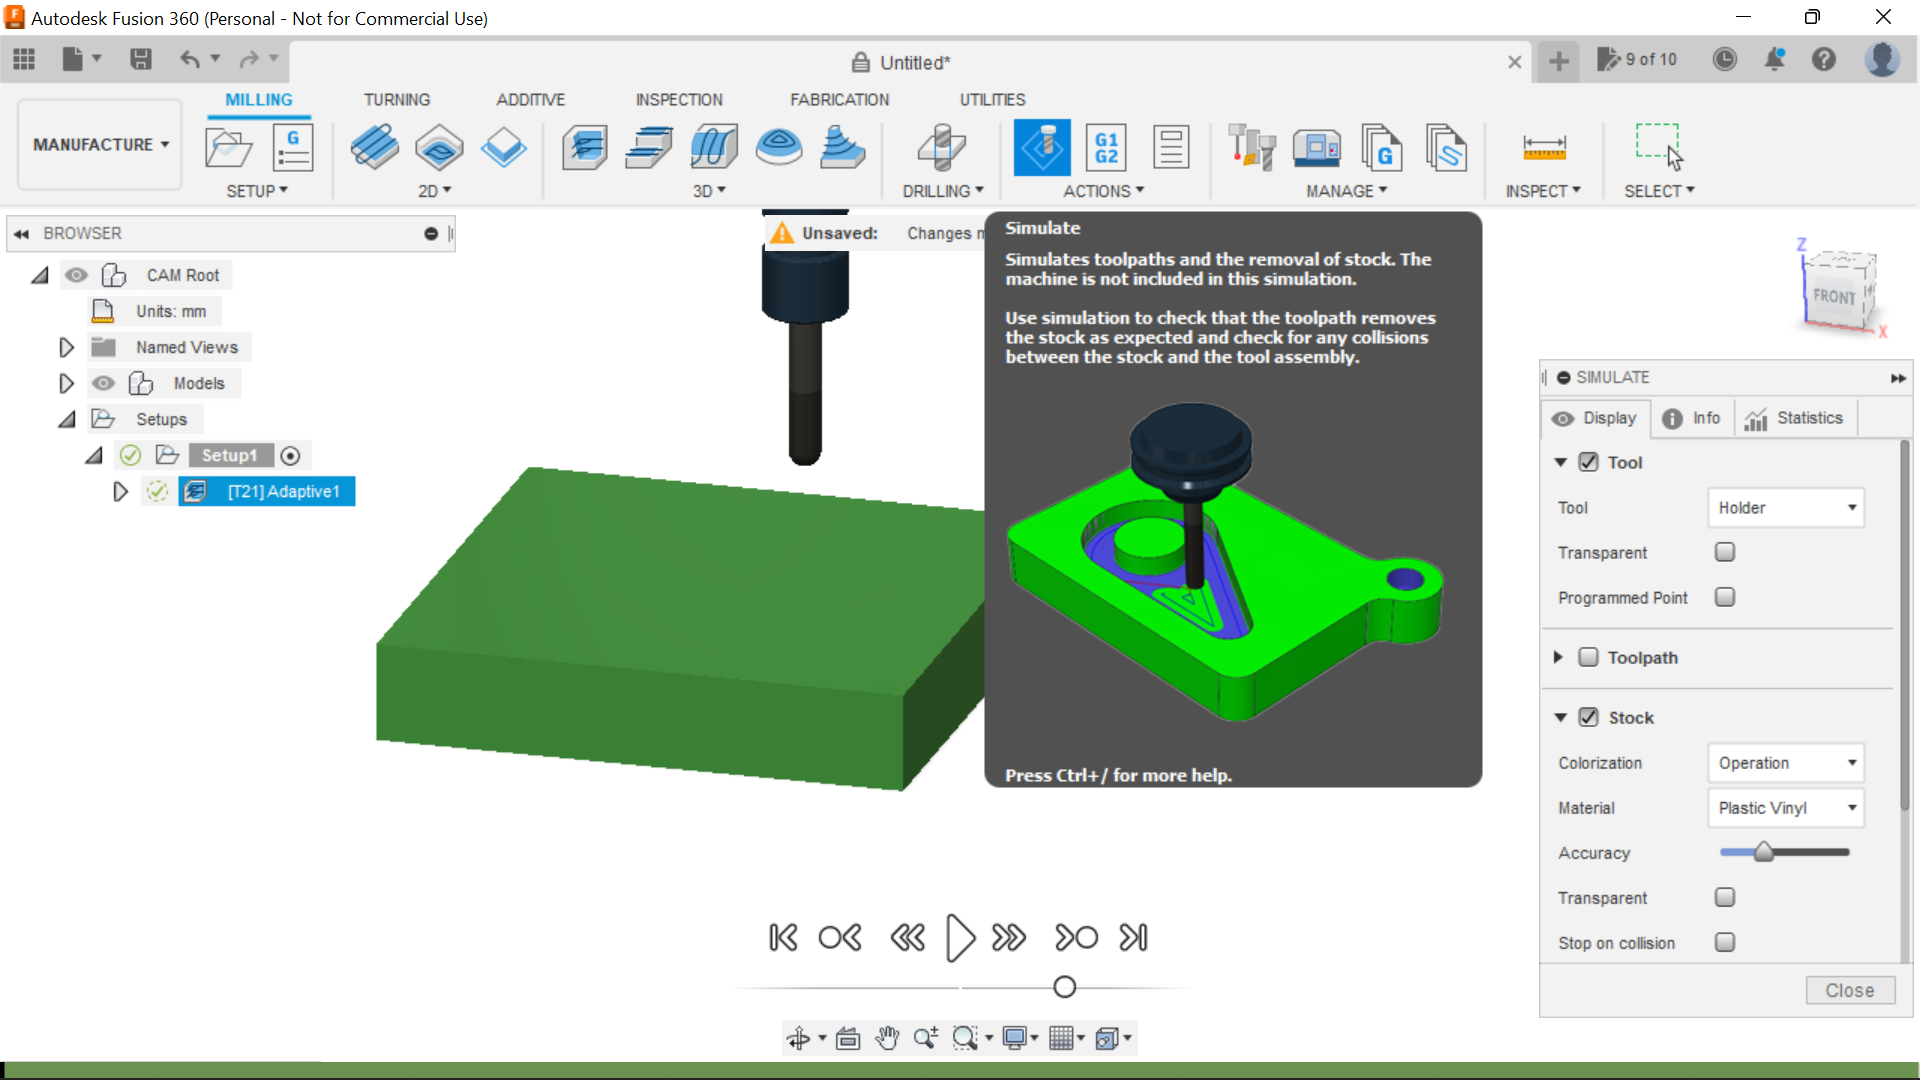Screen dimensions: 1920x1080
Task: Check the Toolpath display checkbox
Action: 1589,657
